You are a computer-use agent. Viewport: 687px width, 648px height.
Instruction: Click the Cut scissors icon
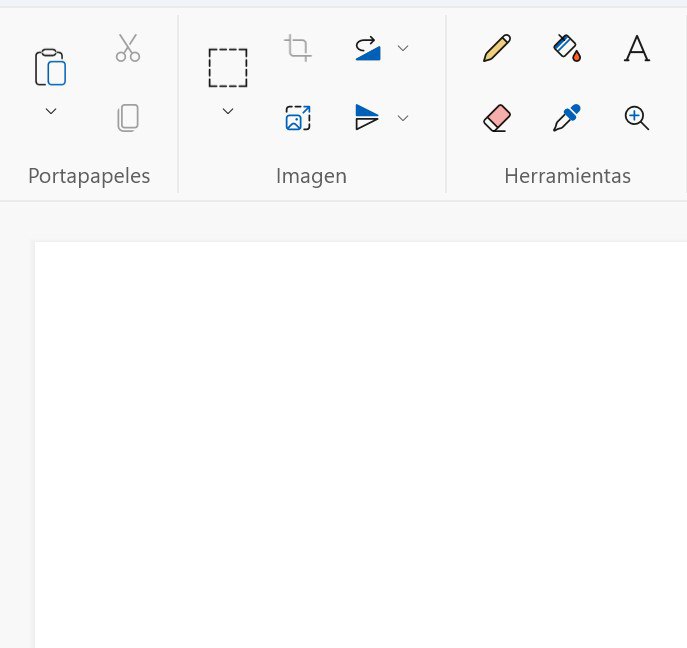tap(128, 48)
